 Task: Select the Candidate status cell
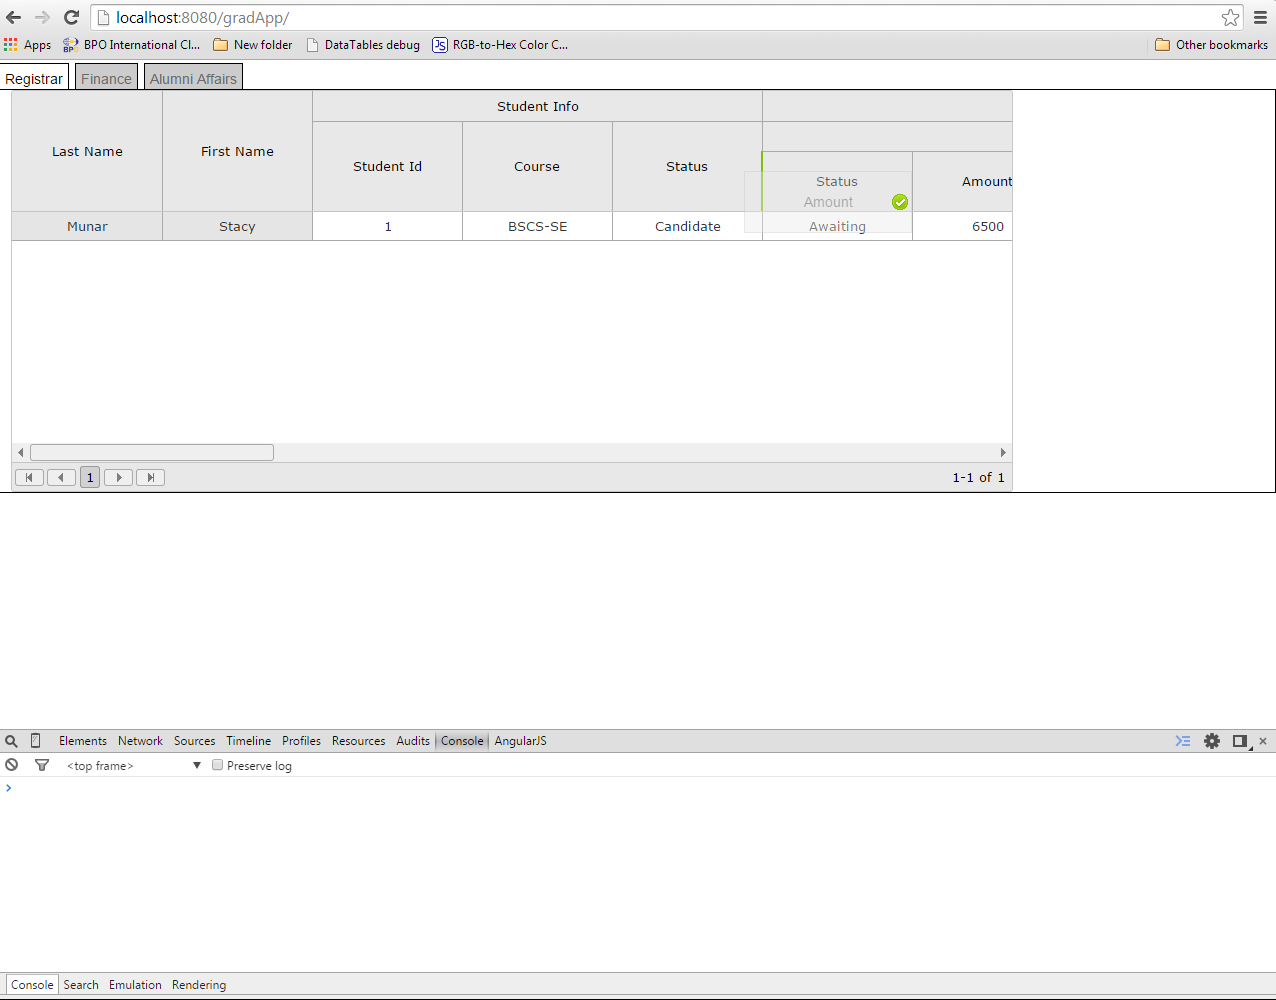pos(687,226)
